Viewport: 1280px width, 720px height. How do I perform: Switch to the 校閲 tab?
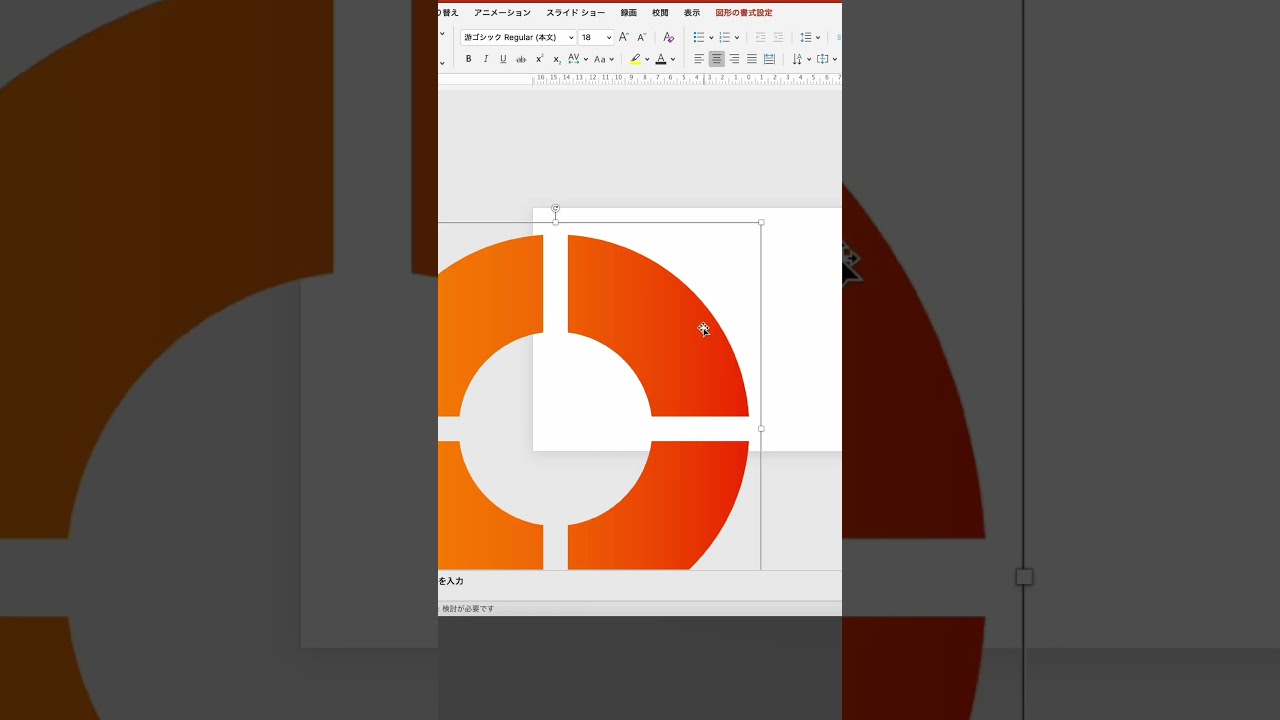tap(660, 13)
